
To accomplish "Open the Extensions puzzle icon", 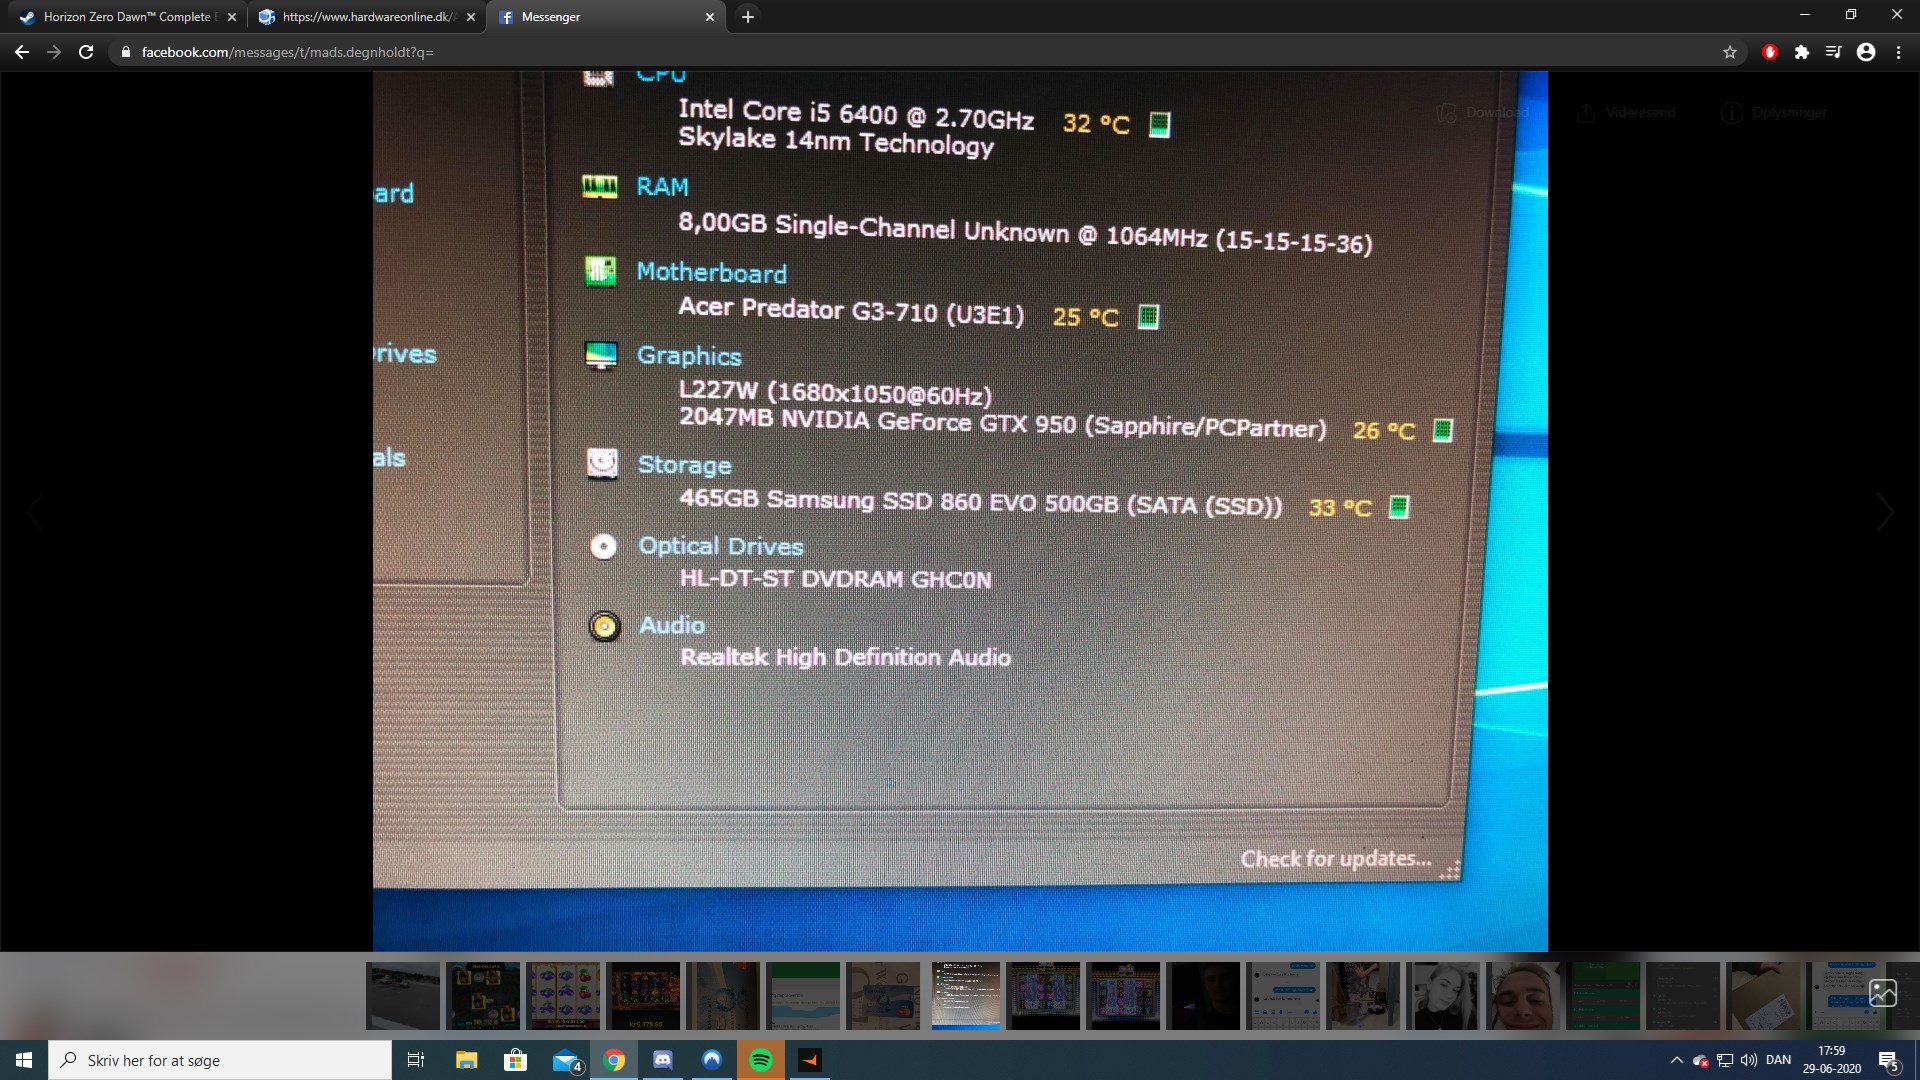I will [x=1802, y=52].
